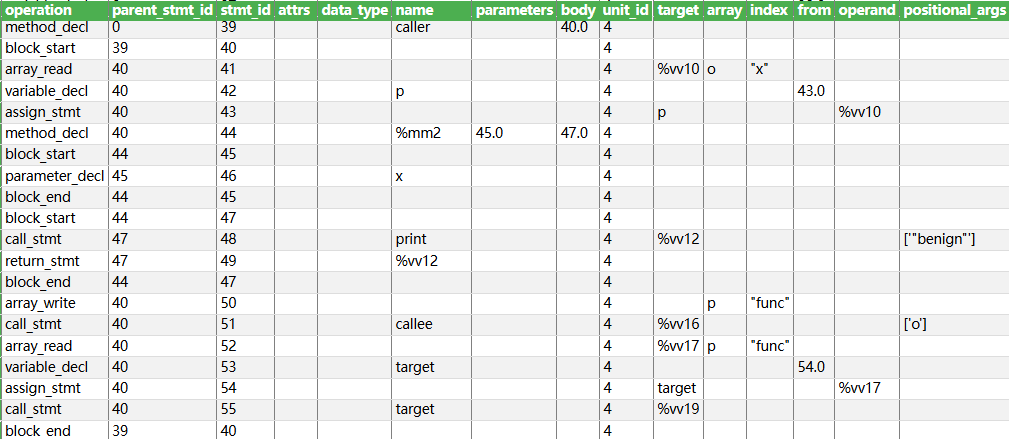
Task: Select the positional_args column header
Action: (x=954, y=10)
